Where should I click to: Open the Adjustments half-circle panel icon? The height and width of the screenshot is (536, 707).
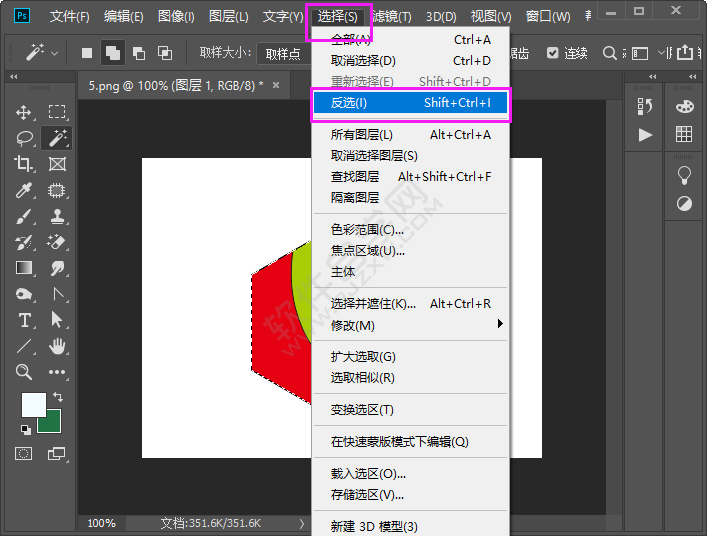point(684,204)
